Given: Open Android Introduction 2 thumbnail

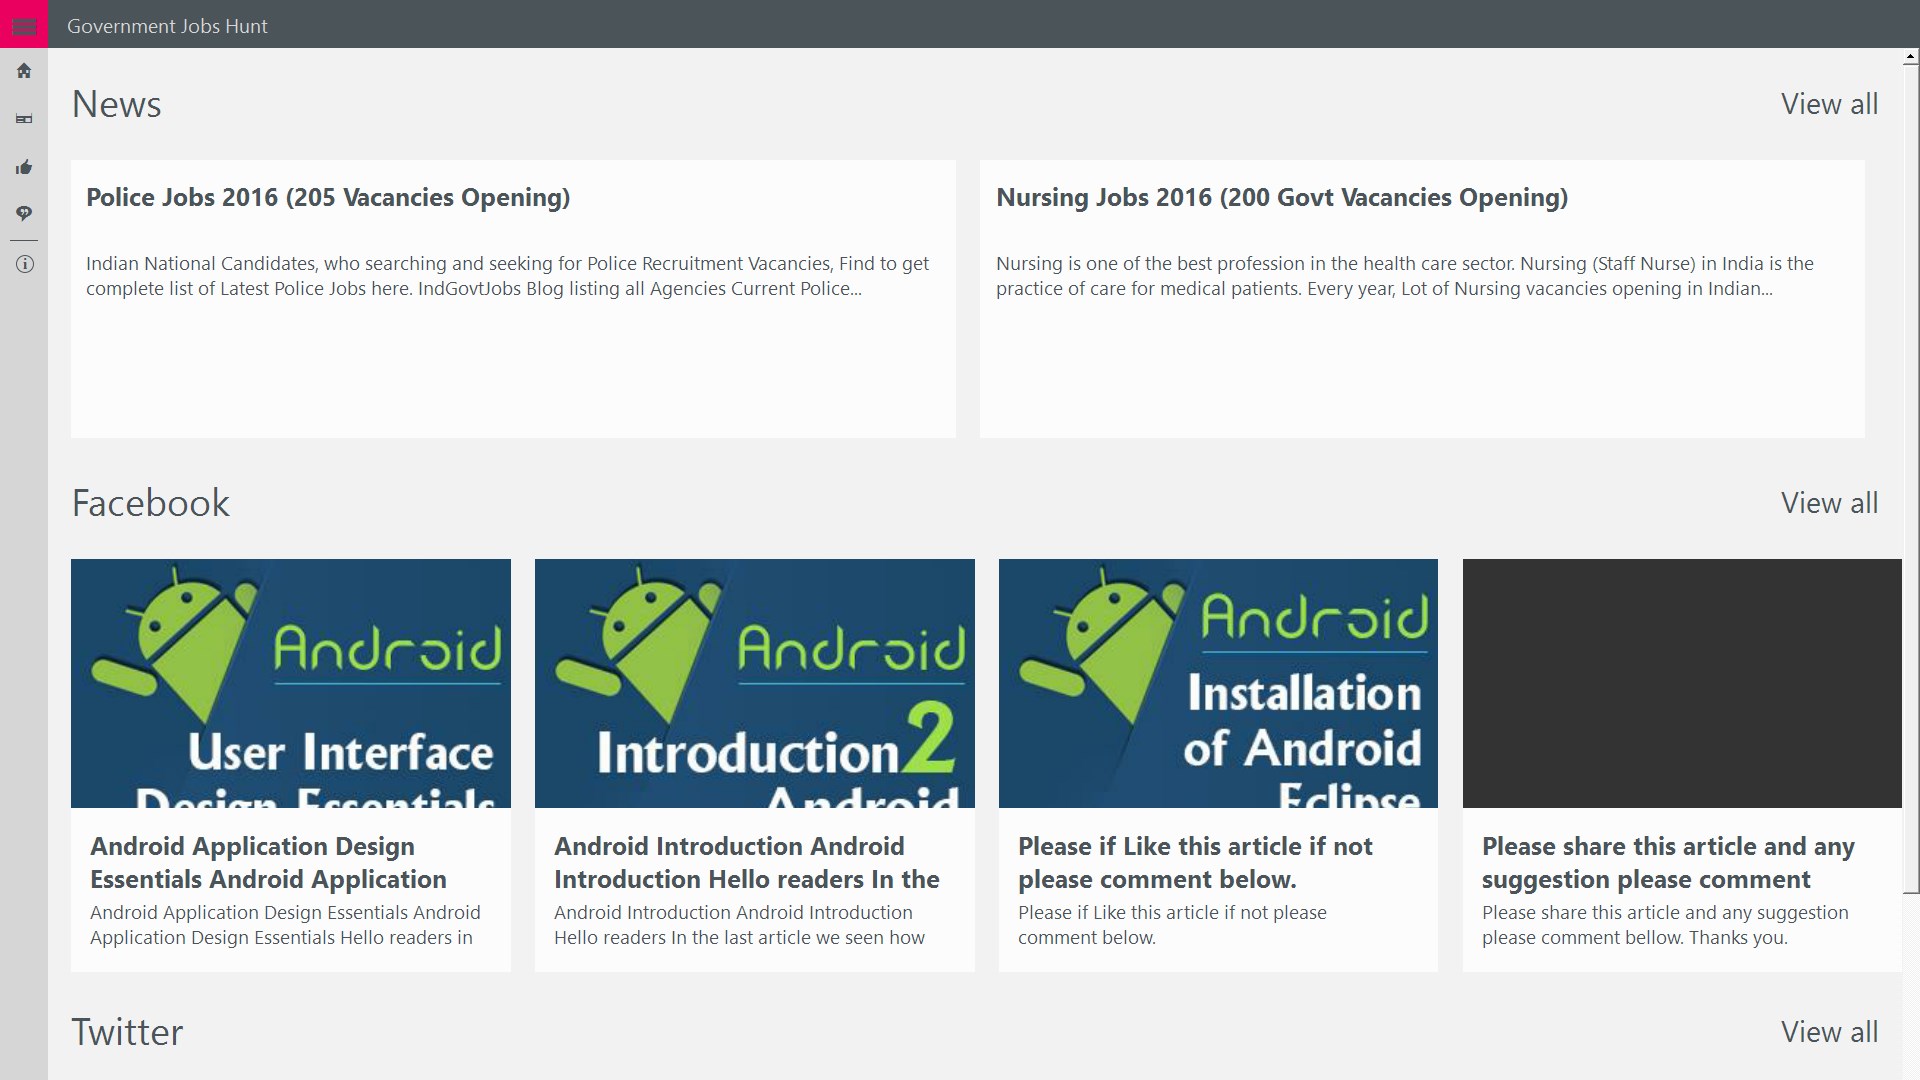Looking at the screenshot, I should [x=754, y=683].
